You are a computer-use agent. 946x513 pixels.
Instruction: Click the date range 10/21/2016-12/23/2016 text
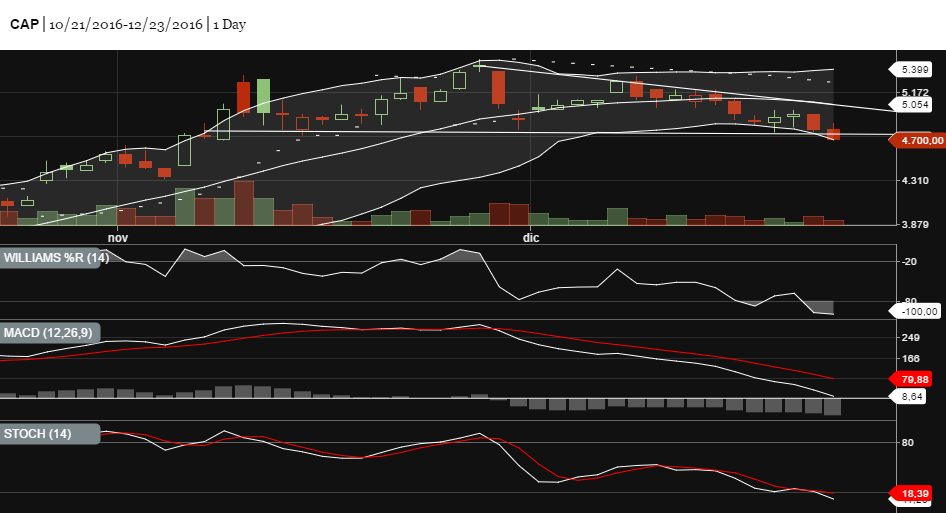click(125, 25)
